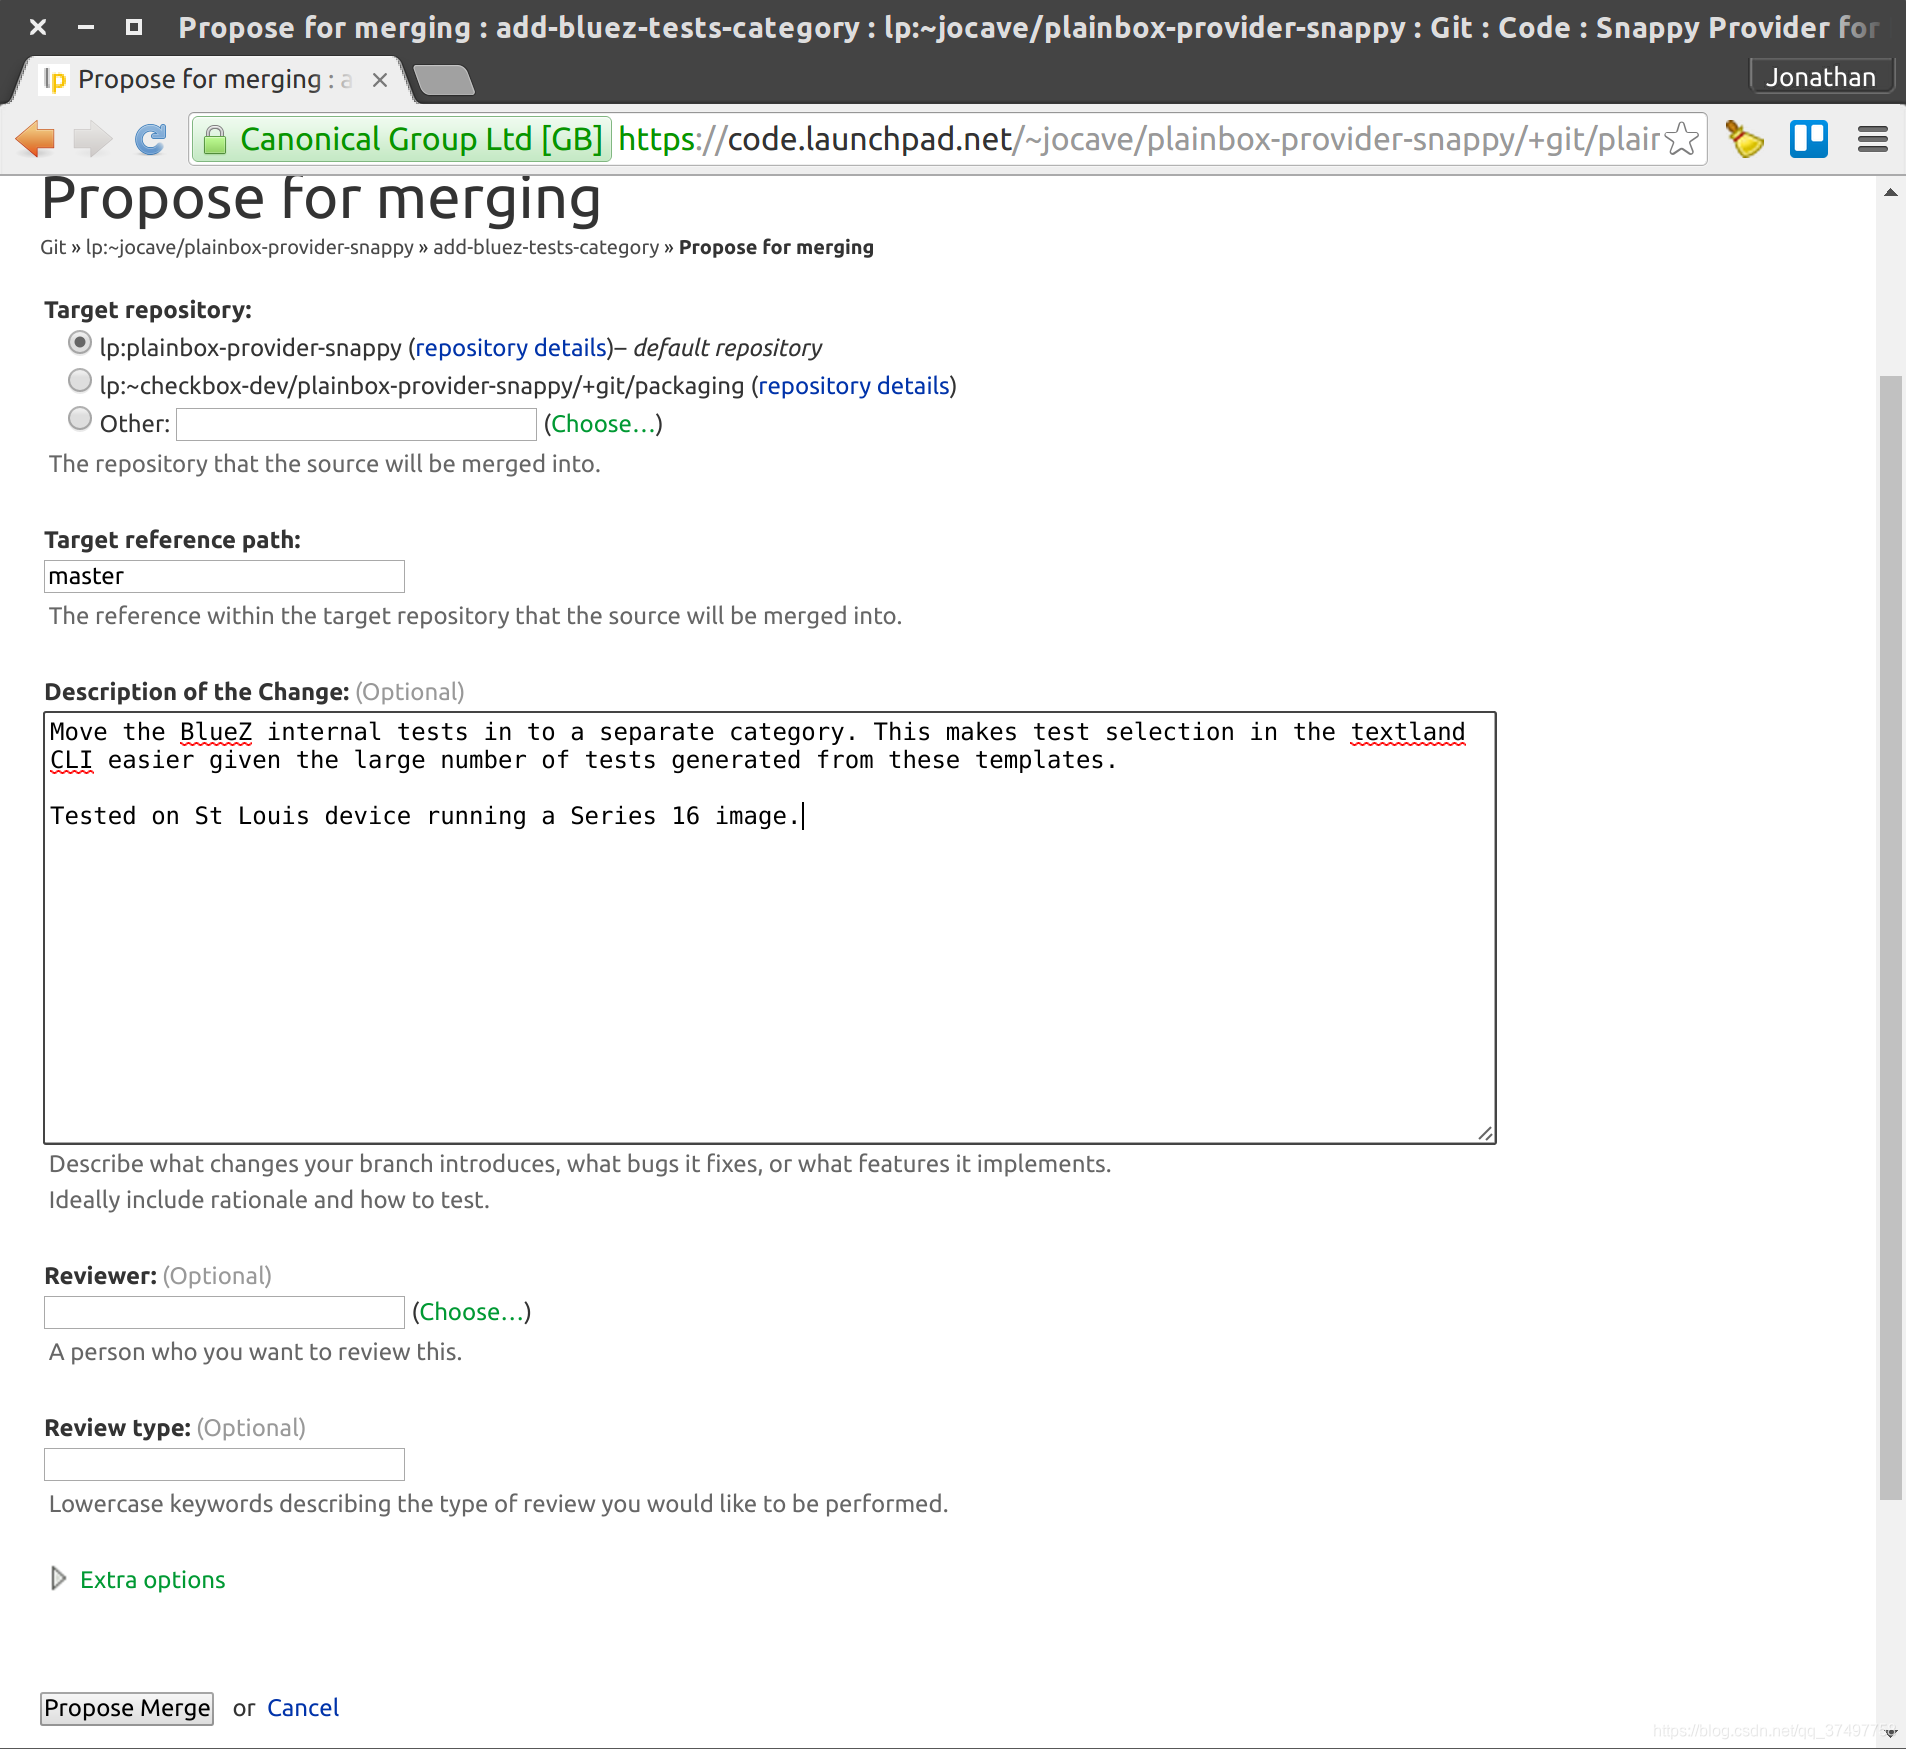The height and width of the screenshot is (1749, 1906).
Task: Cancel the merge proposal
Action: tap(303, 1708)
